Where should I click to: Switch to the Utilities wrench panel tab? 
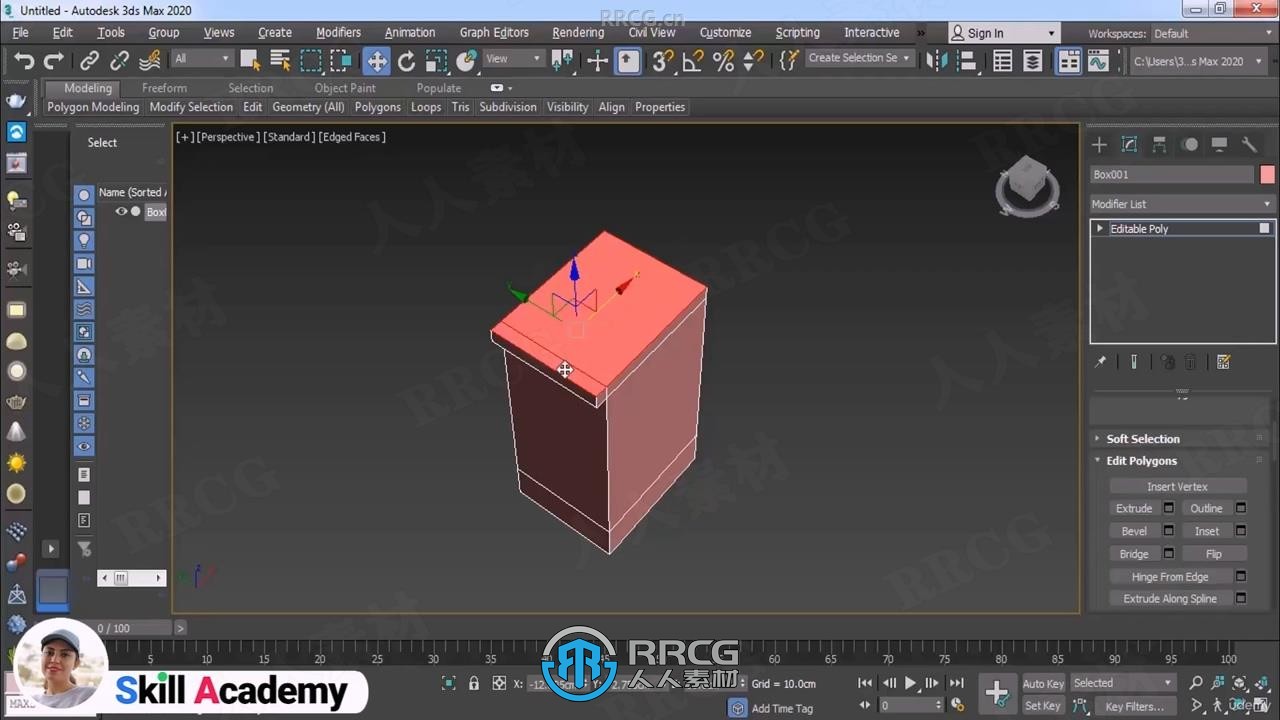pos(1249,145)
